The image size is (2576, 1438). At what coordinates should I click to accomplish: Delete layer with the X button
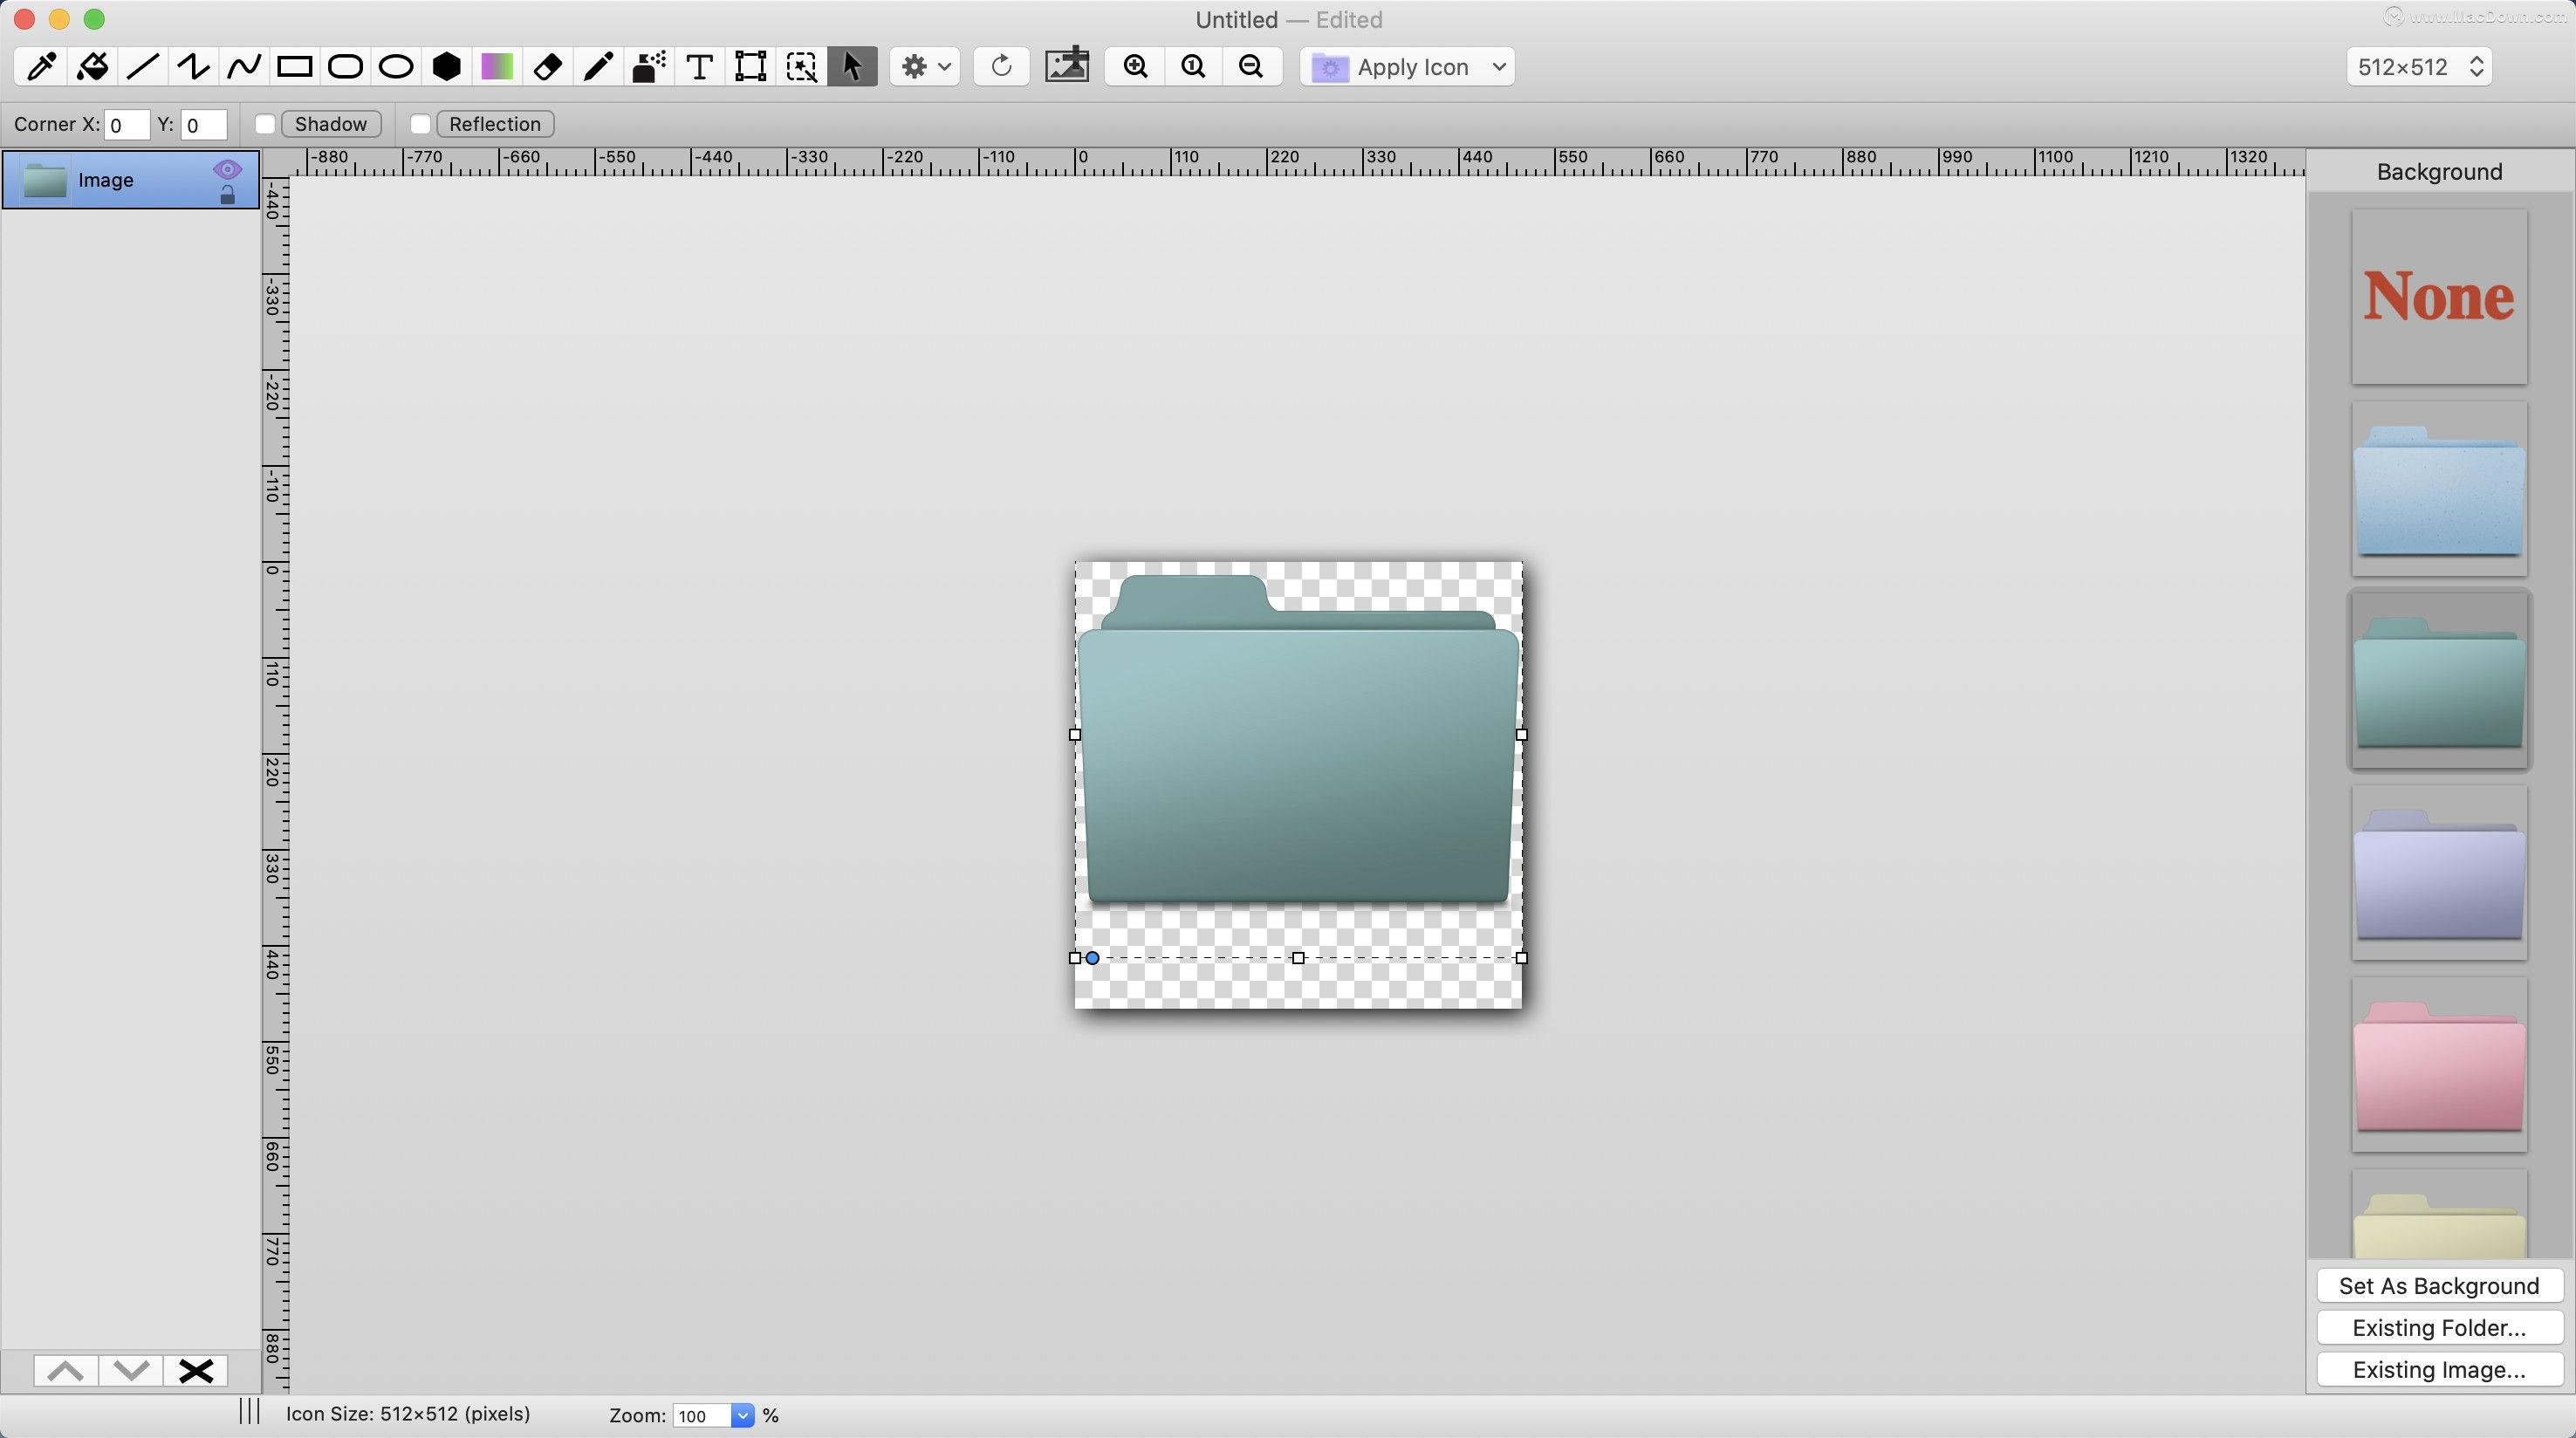pyautogui.click(x=196, y=1370)
